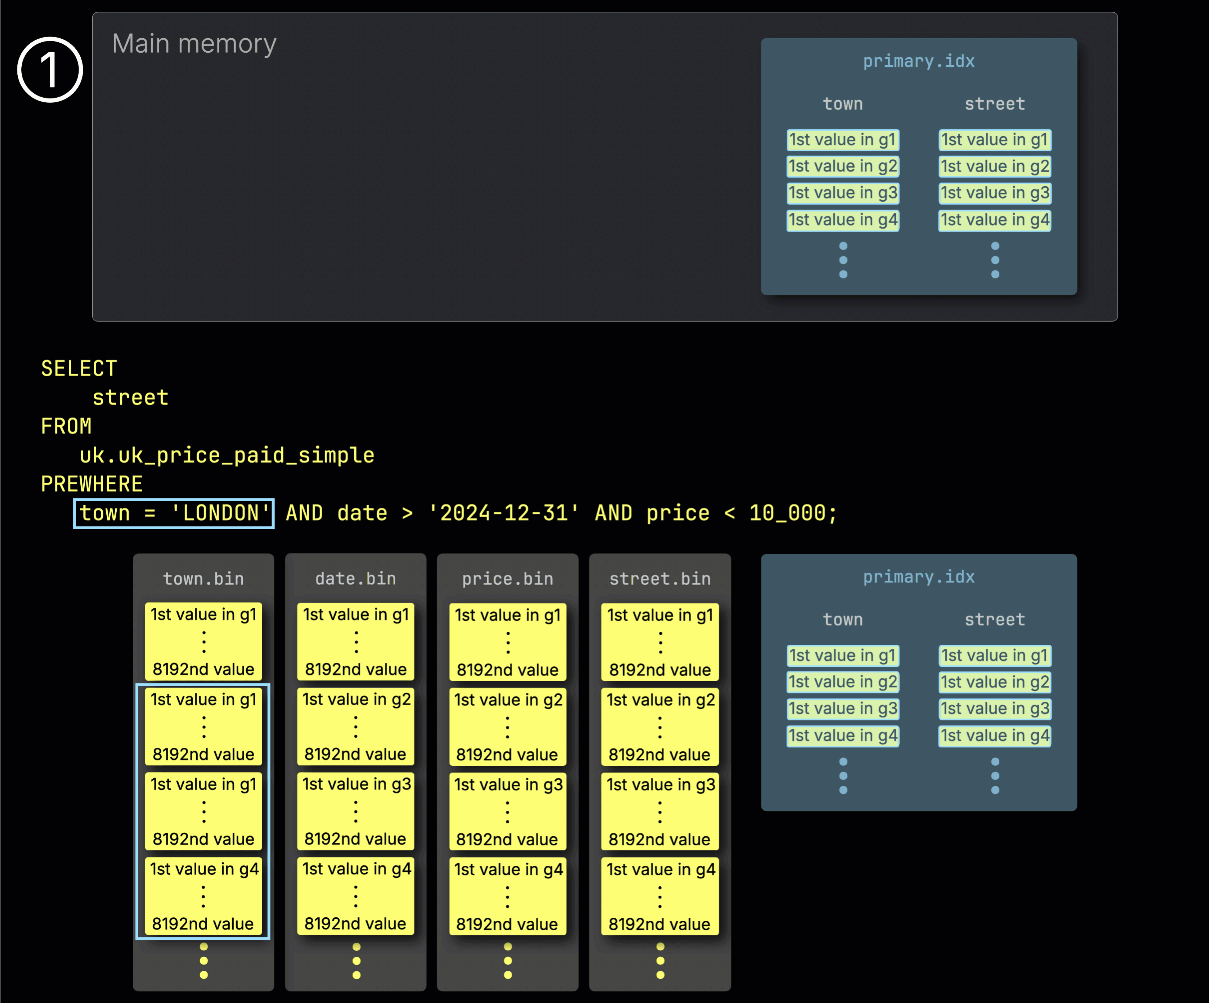The image size is (1209, 1003).
Task: Click the vertical dots below street.bin column
Action: 660,960
